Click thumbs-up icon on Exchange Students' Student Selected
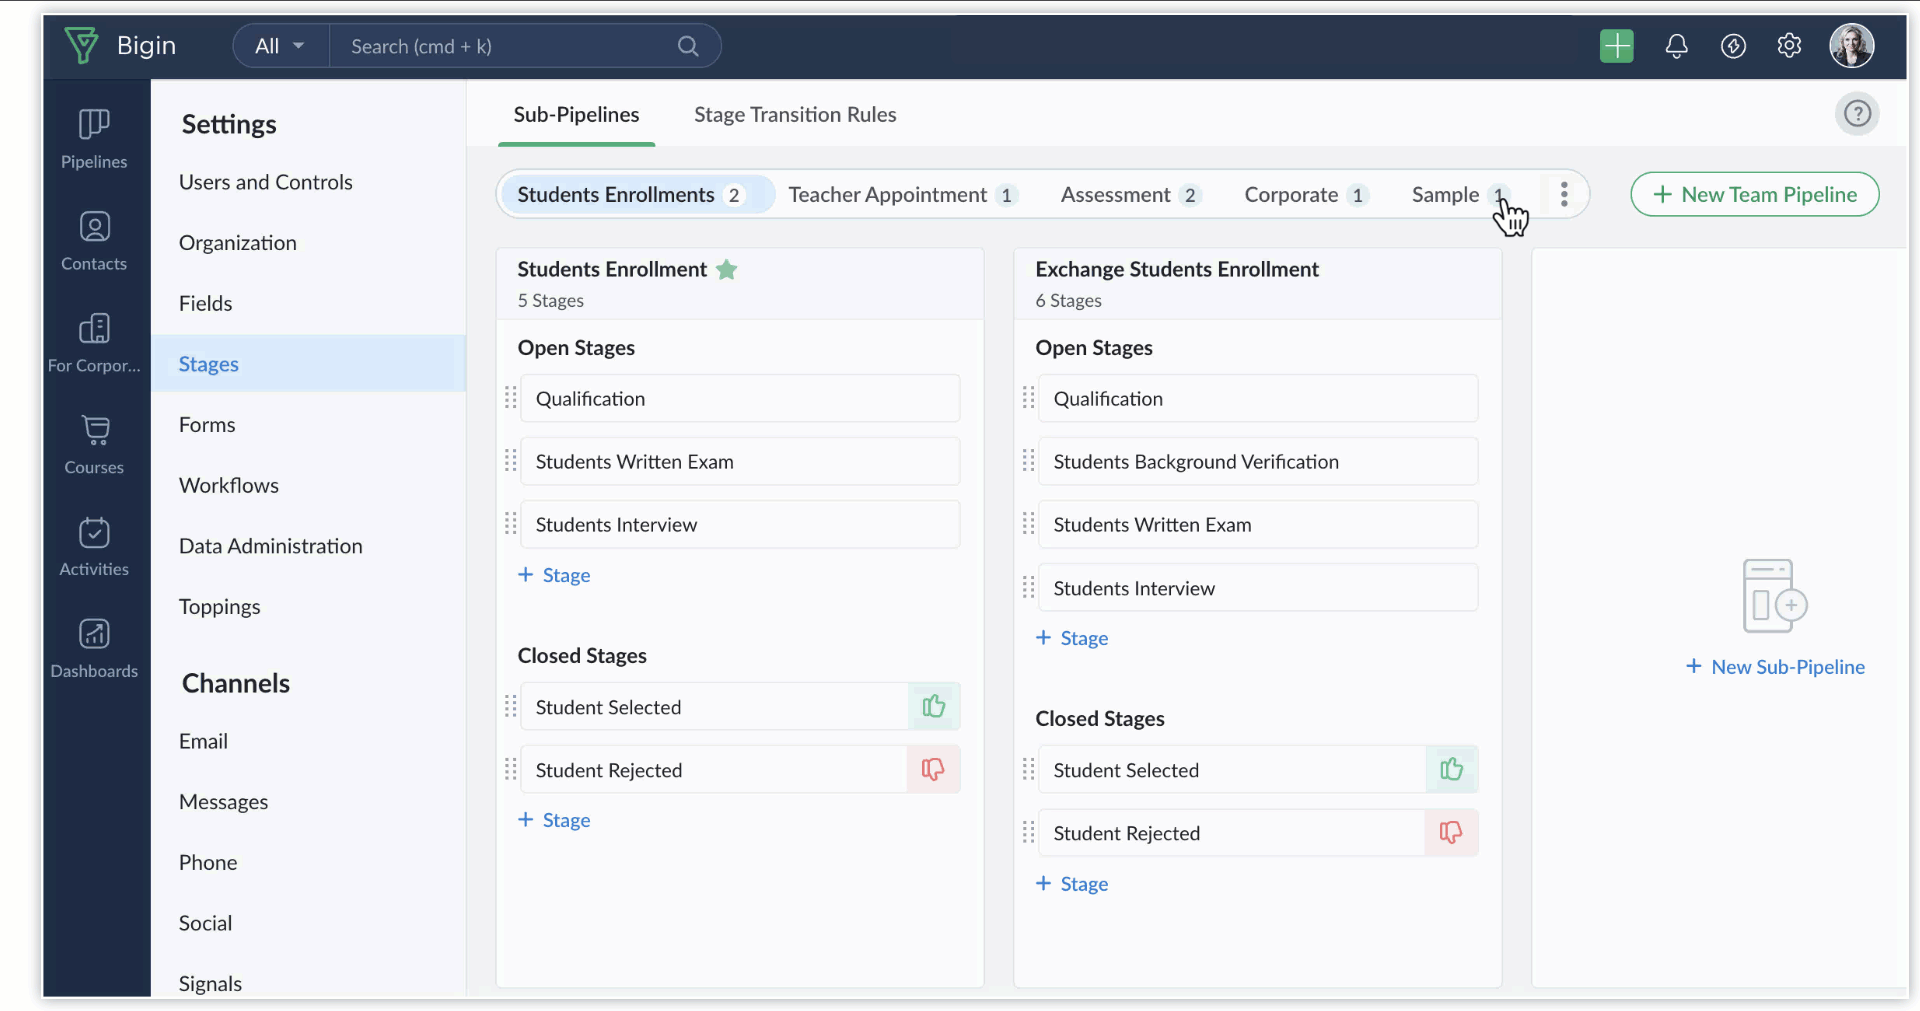1920x1011 pixels. pyautogui.click(x=1451, y=769)
